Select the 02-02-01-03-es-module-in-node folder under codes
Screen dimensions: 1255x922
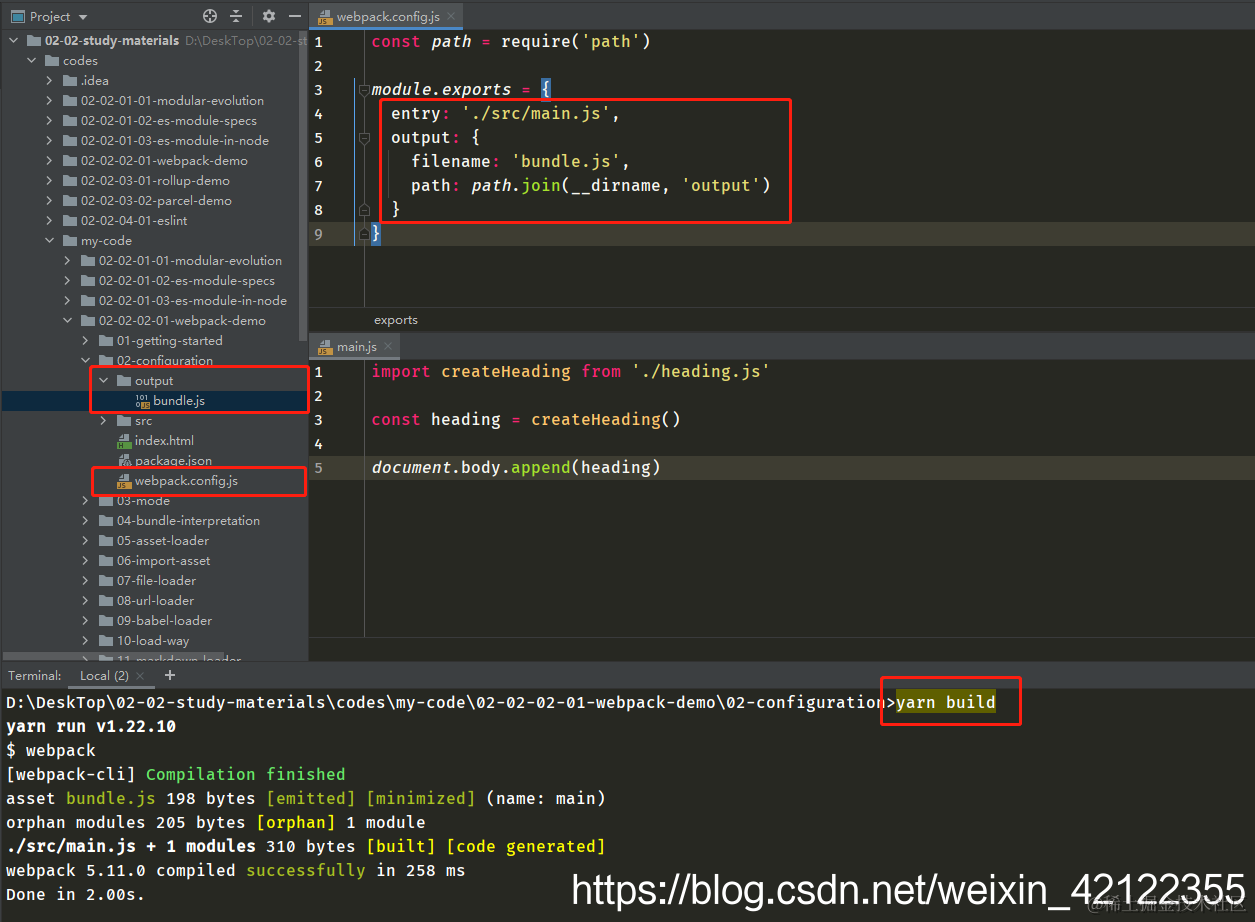coord(175,141)
